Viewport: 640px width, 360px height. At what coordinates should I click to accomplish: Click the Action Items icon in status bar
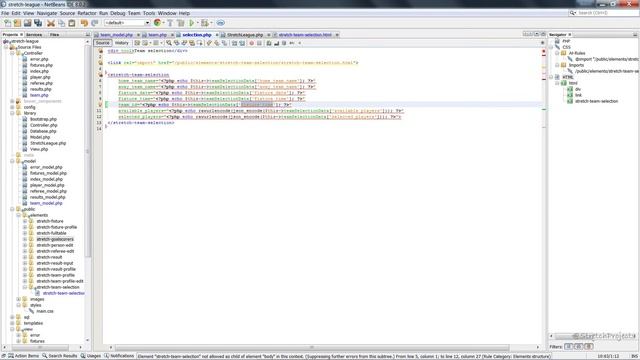click(11, 356)
